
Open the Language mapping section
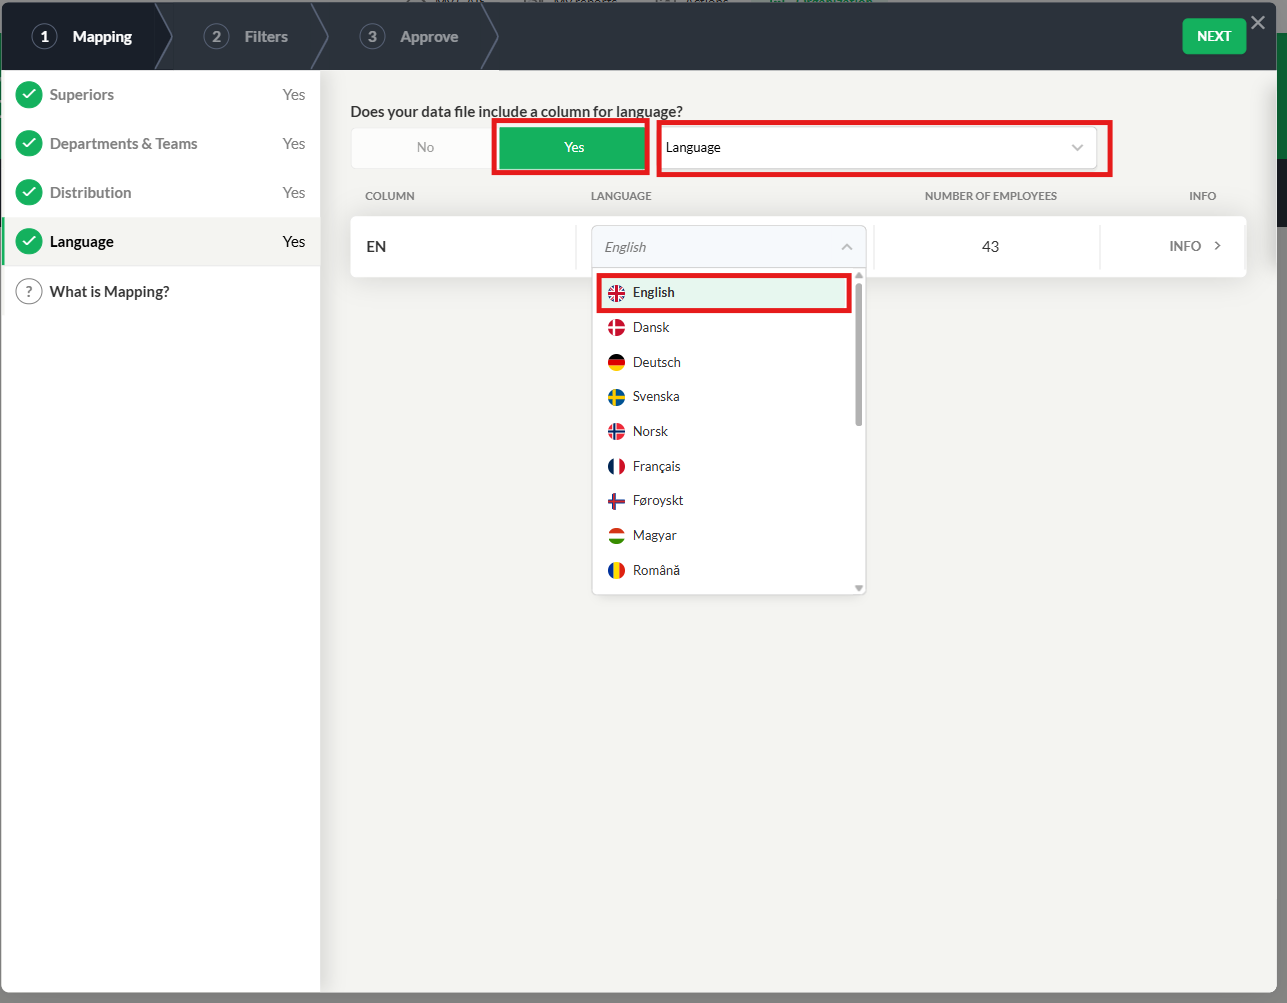point(161,241)
